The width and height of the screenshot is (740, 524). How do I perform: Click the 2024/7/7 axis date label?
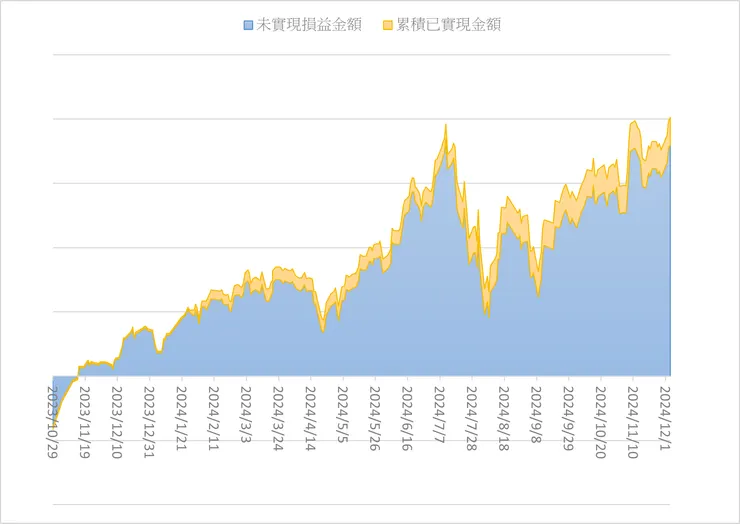(x=439, y=414)
